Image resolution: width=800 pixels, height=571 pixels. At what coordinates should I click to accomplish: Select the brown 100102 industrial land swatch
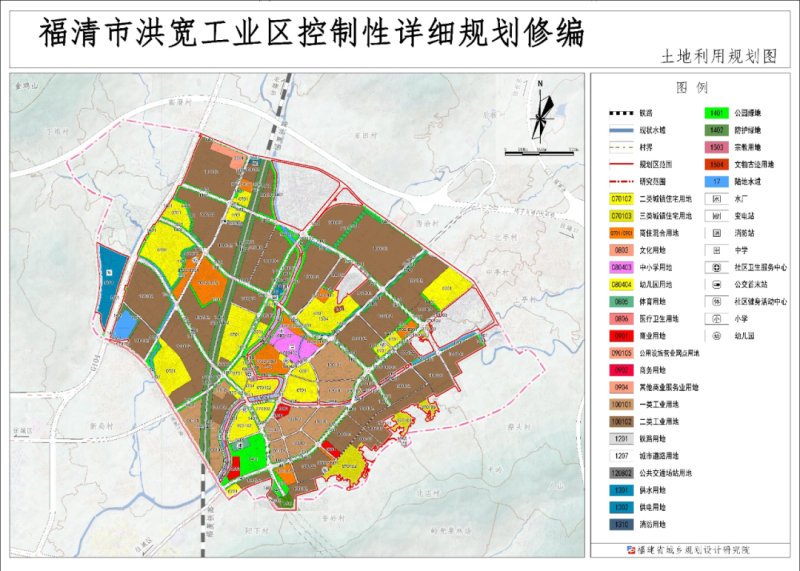click(x=621, y=421)
